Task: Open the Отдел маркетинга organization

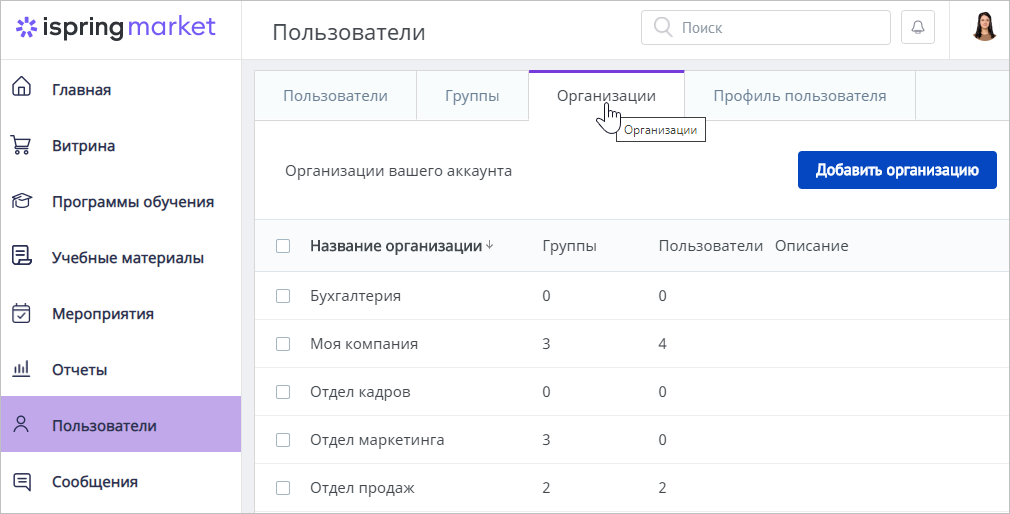Action: [x=377, y=440]
